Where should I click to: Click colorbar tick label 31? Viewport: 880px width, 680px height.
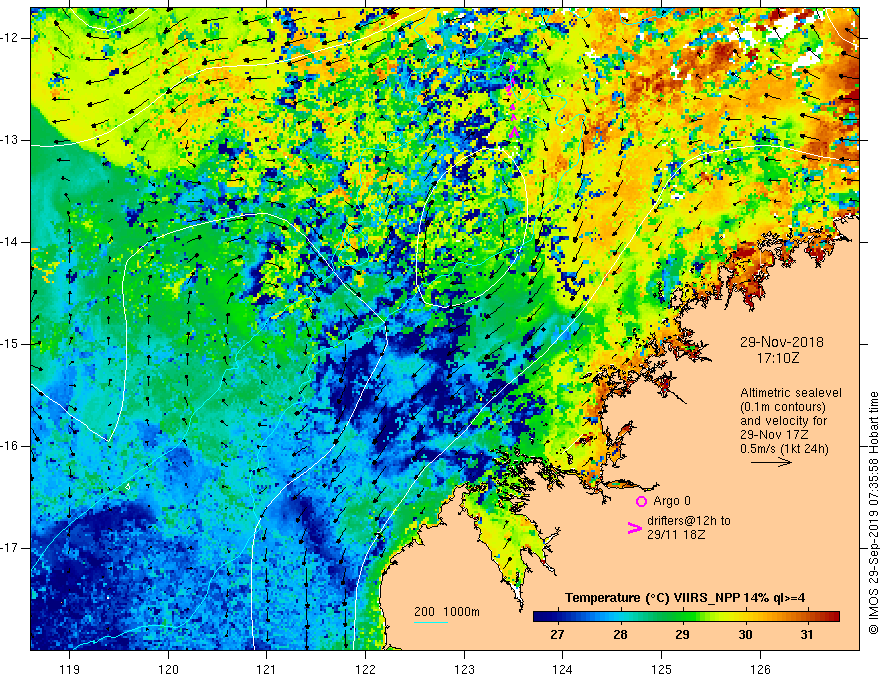[x=807, y=635]
